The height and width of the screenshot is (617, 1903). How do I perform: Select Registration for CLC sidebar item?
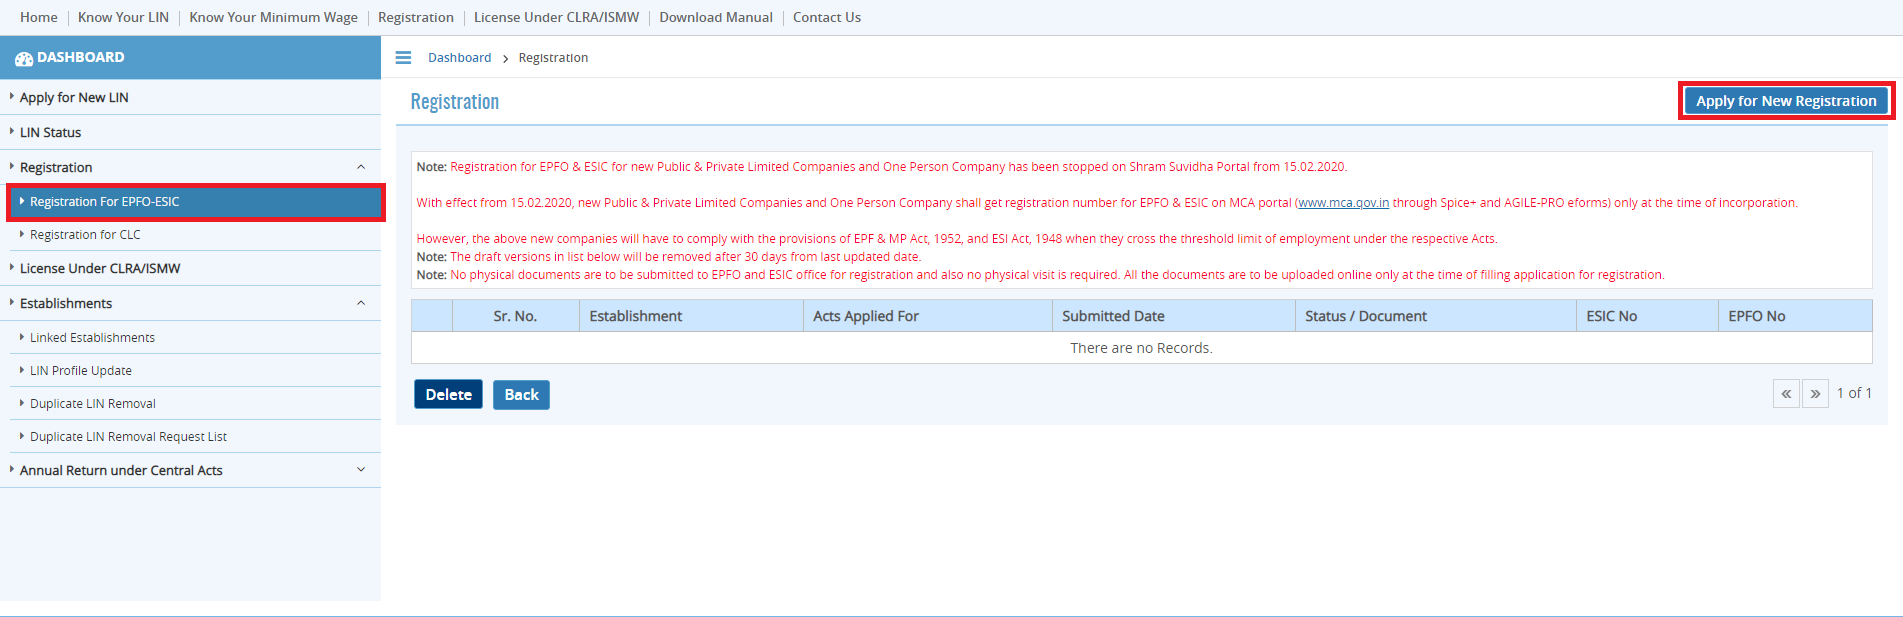click(85, 235)
